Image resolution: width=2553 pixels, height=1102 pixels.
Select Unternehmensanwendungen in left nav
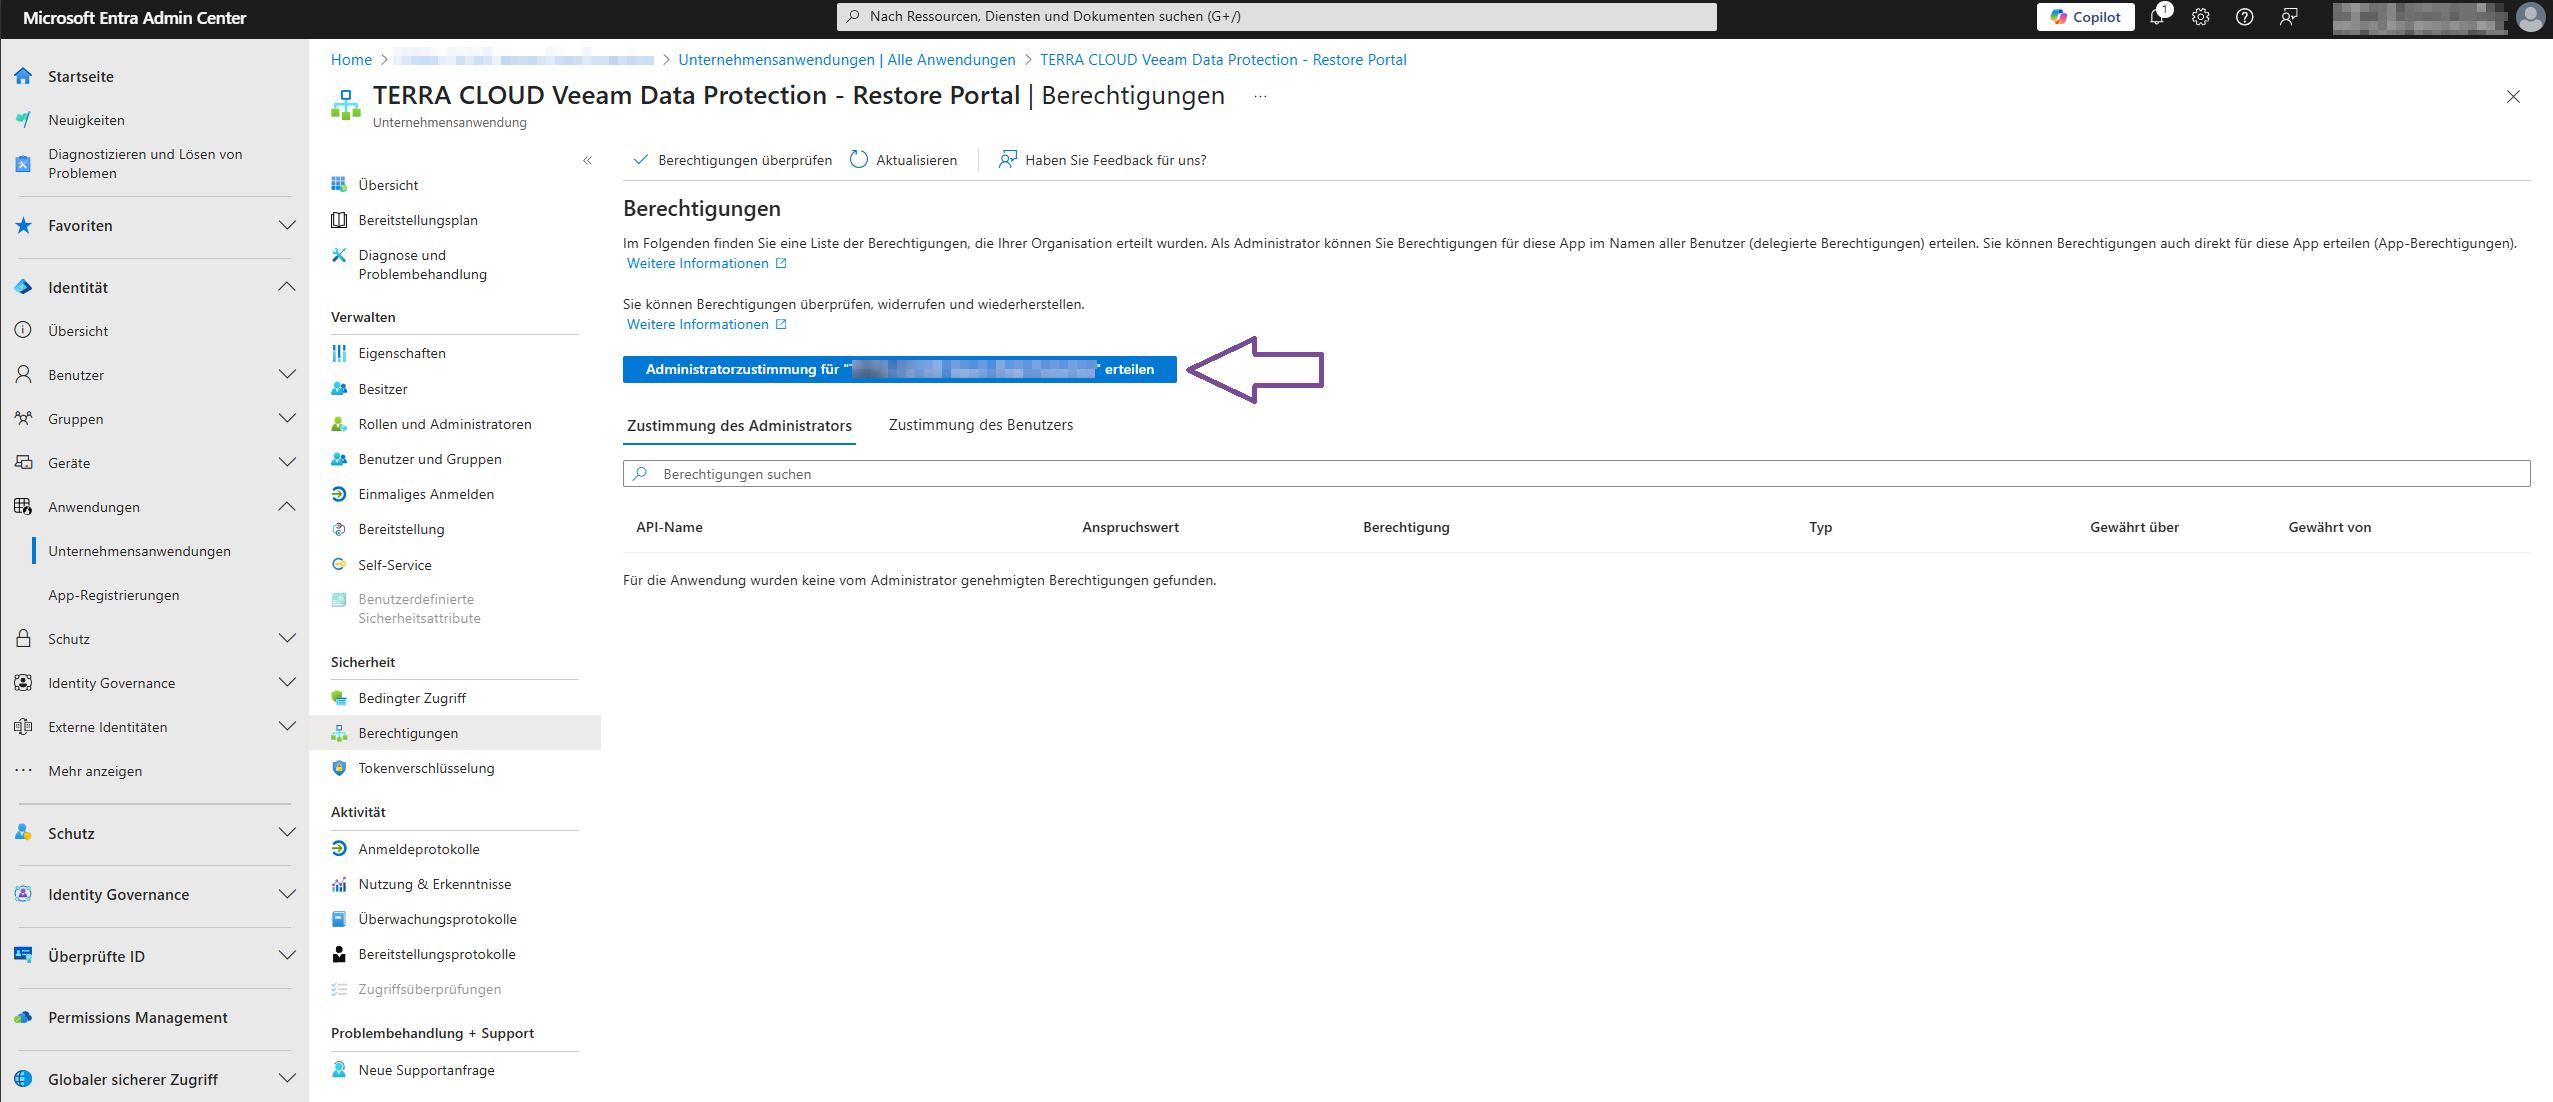[140, 551]
